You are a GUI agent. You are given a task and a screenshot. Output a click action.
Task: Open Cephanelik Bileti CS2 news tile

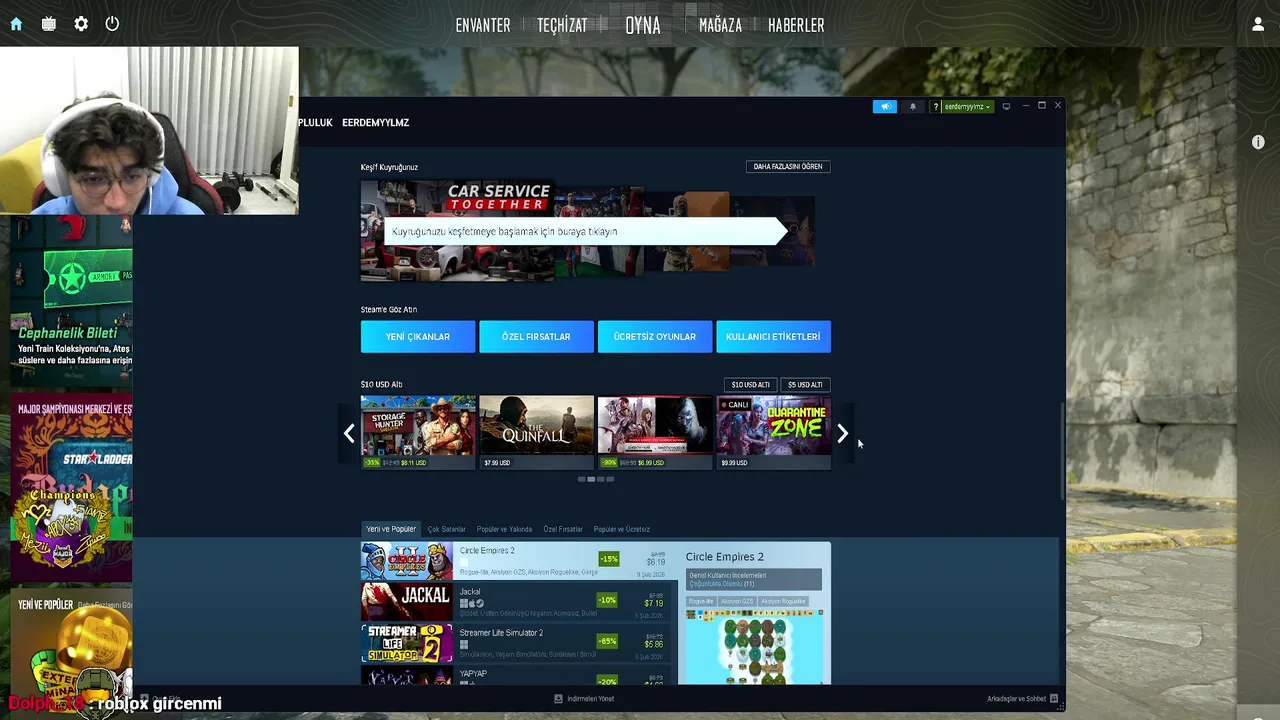[x=71, y=303]
